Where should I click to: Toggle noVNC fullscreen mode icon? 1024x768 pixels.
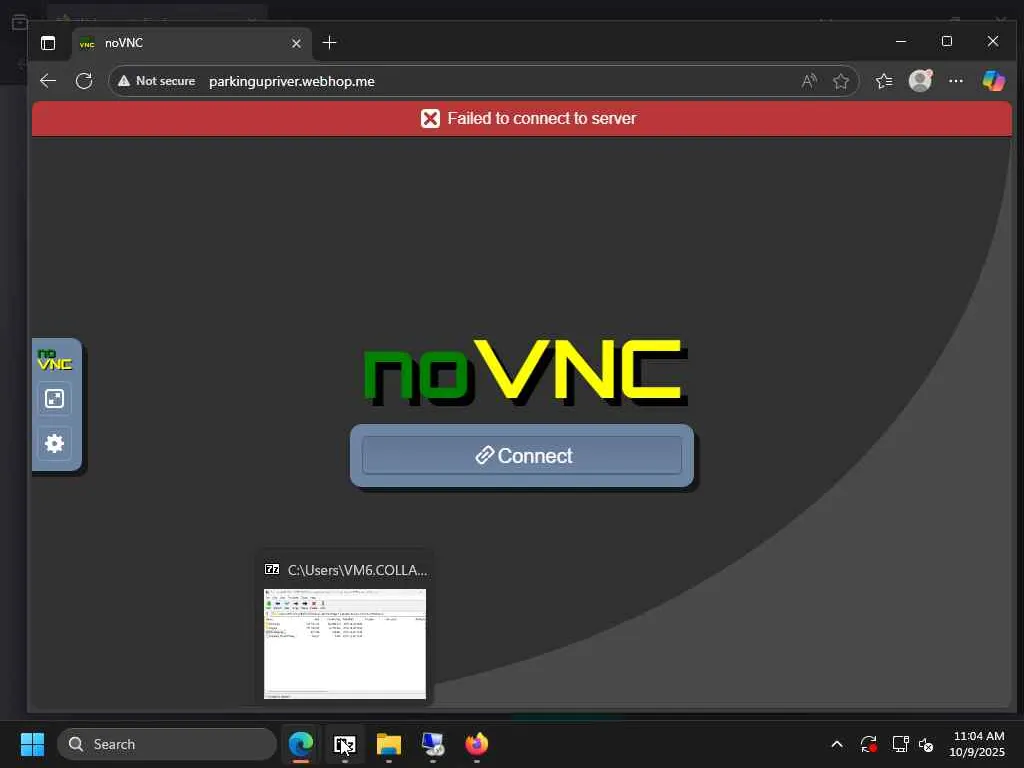tap(54, 398)
